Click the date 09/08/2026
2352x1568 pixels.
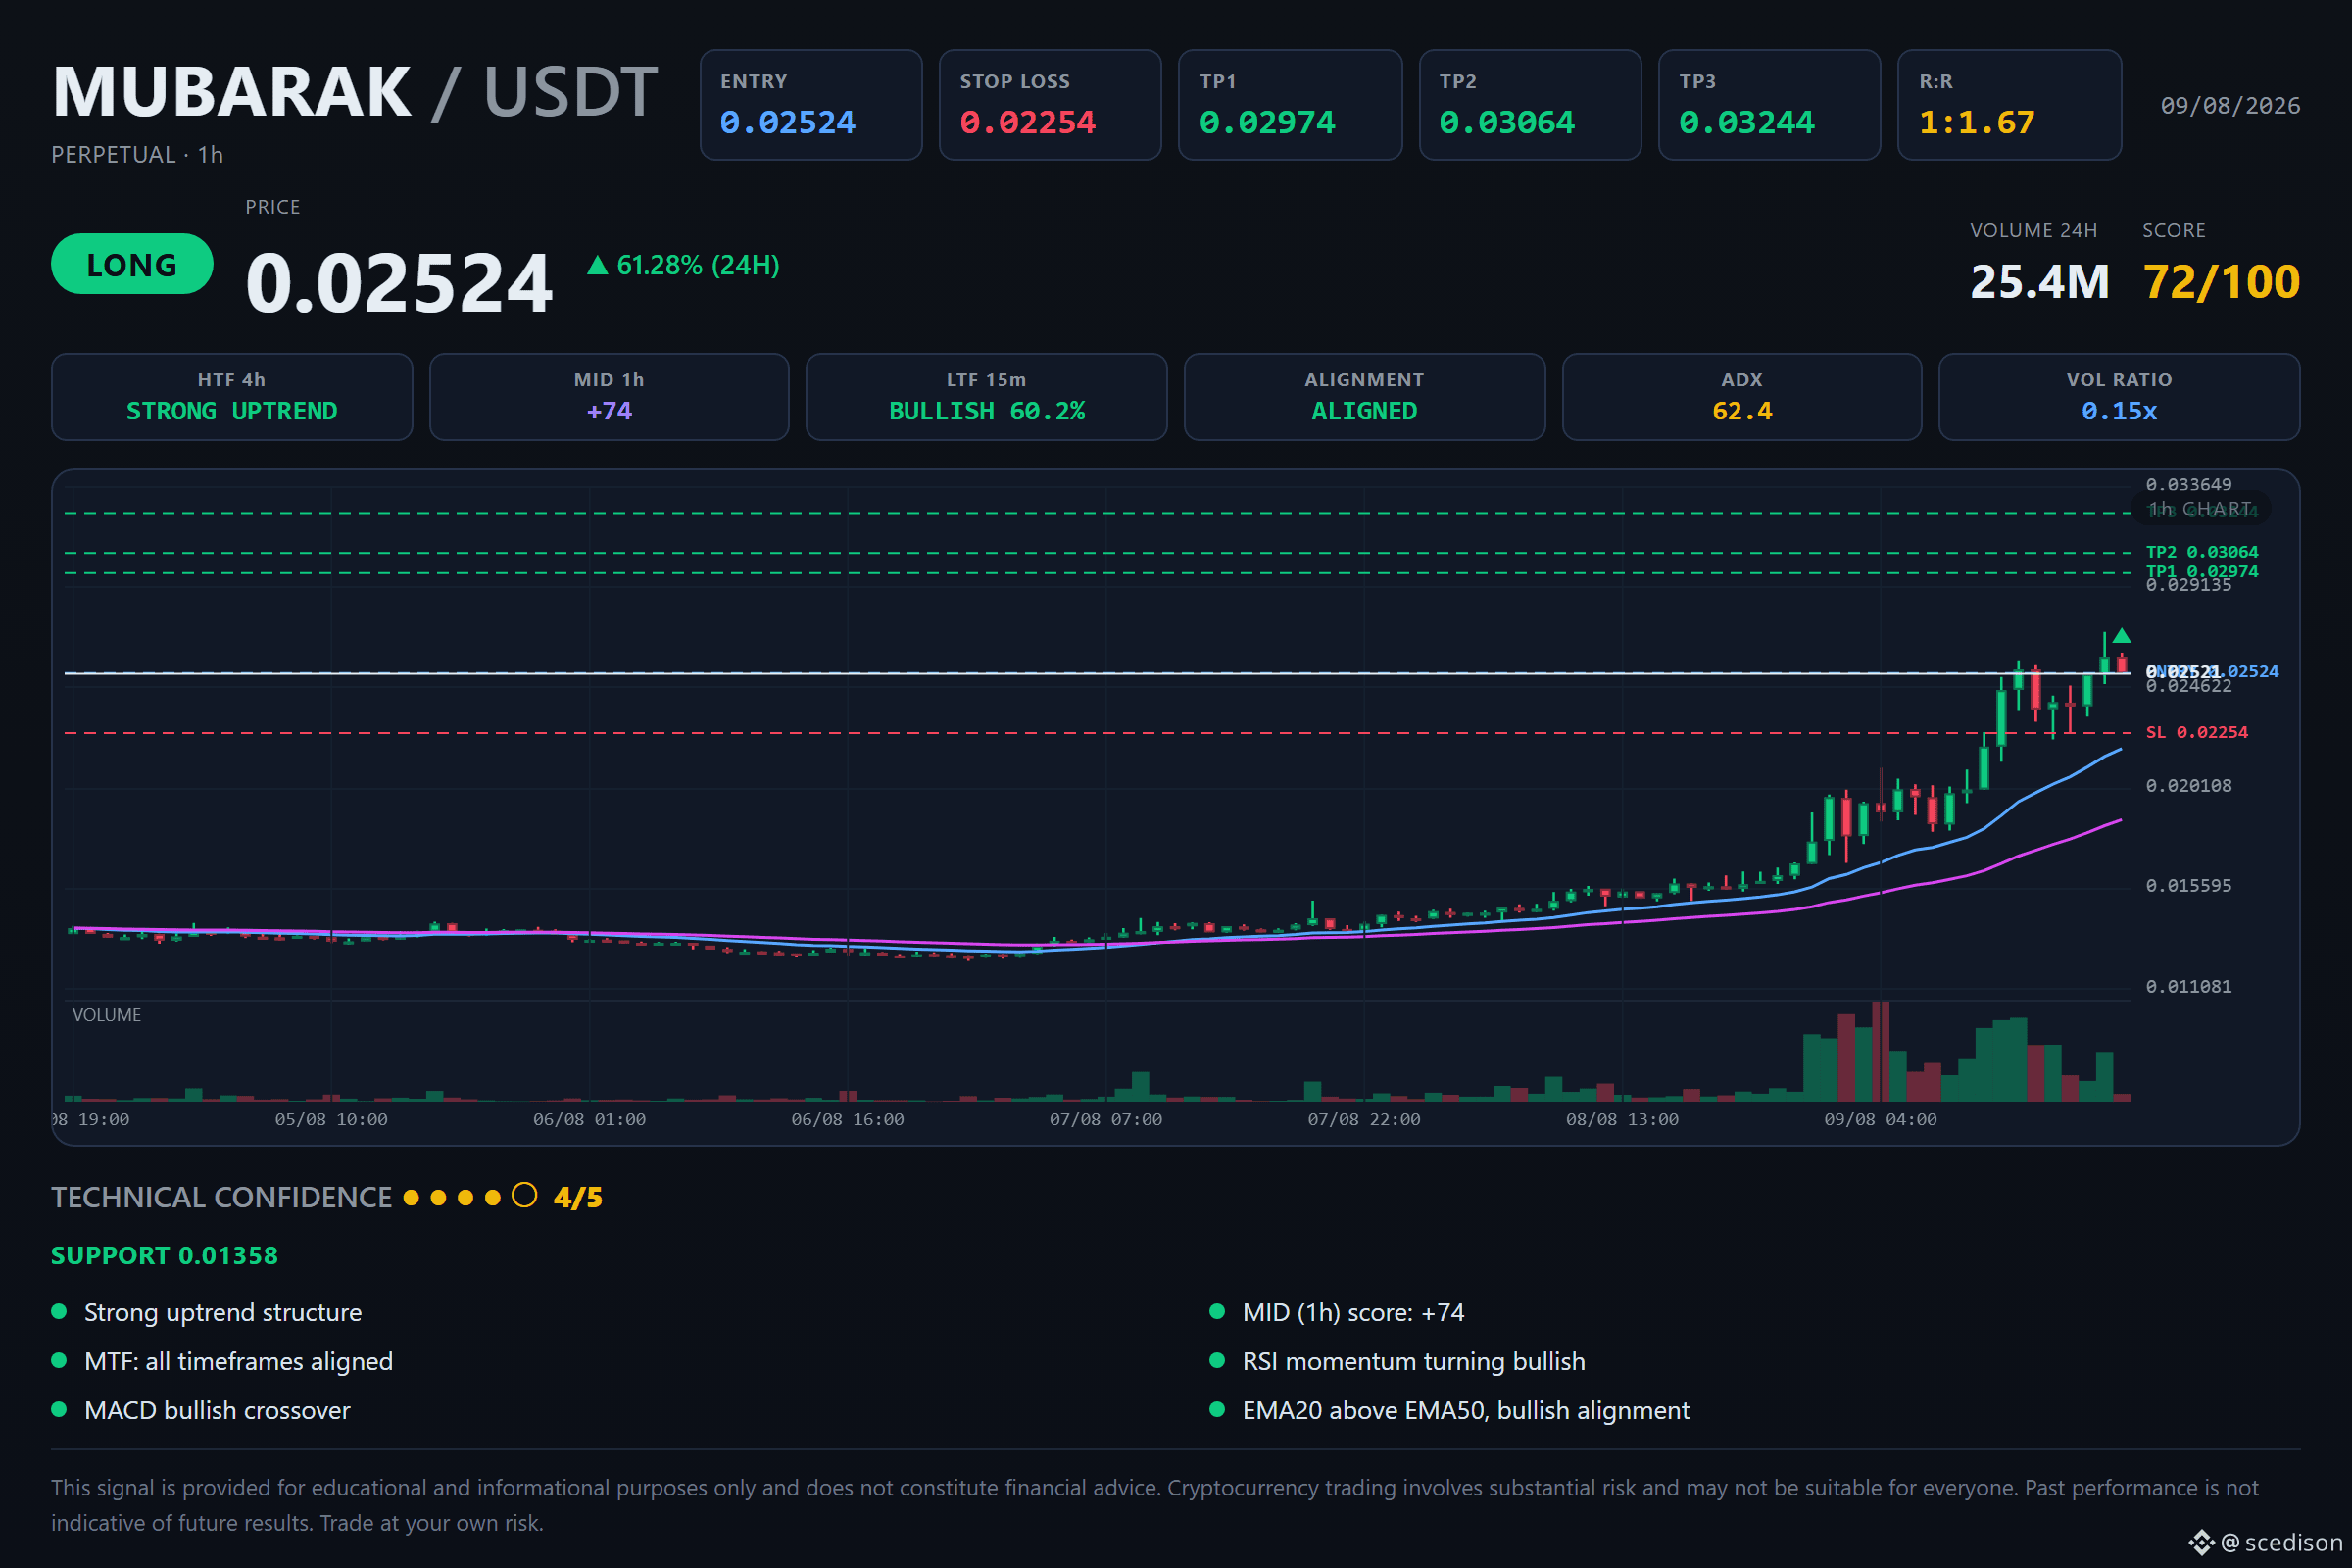click(2230, 106)
